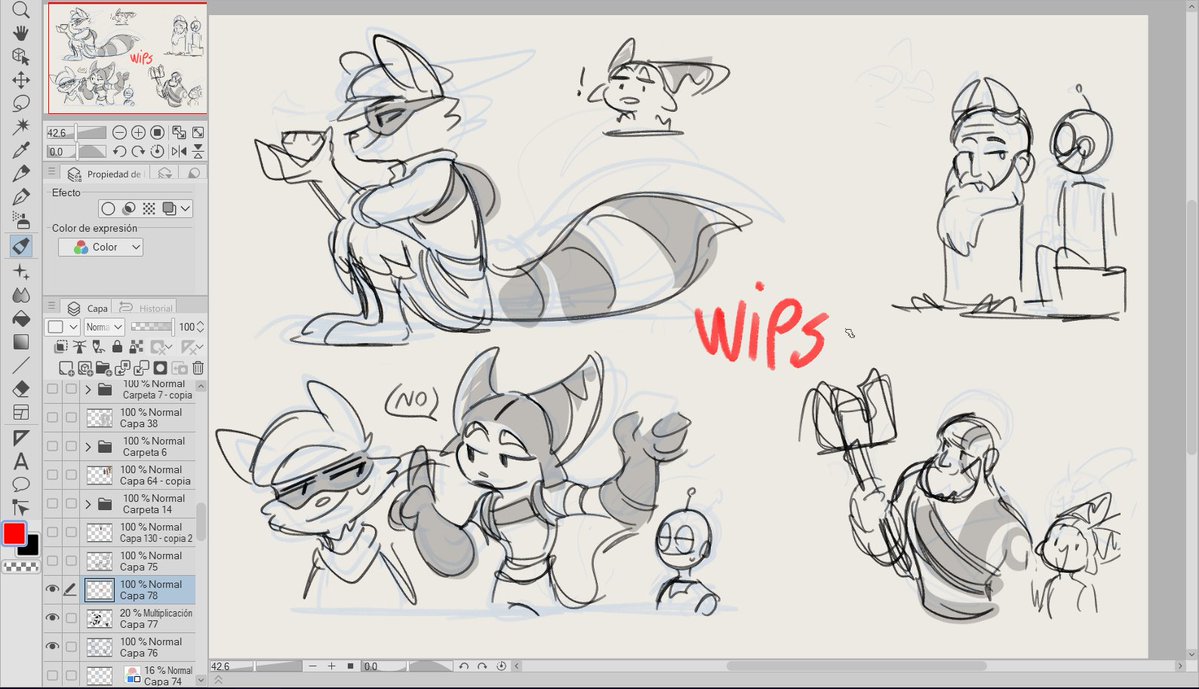Show the Capa 75 layer
Image resolution: width=1199 pixels, height=689 pixels.
[52, 561]
